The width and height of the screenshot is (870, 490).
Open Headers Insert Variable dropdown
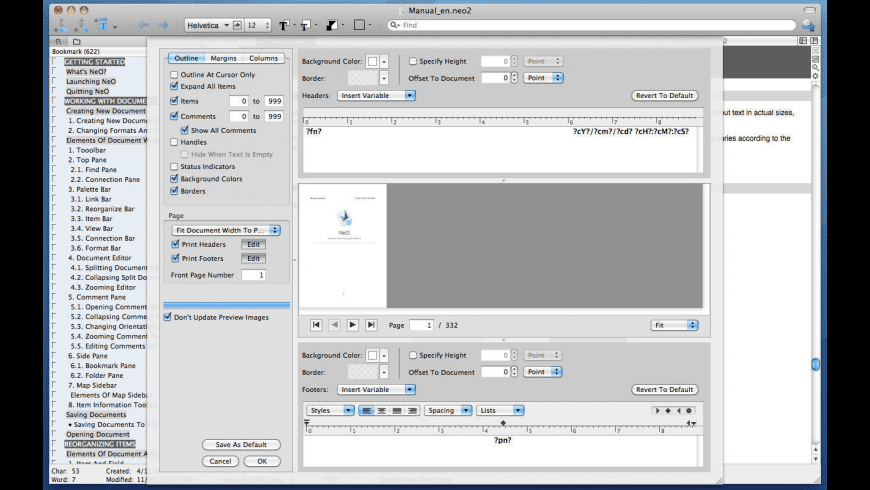tap(376, 96)
